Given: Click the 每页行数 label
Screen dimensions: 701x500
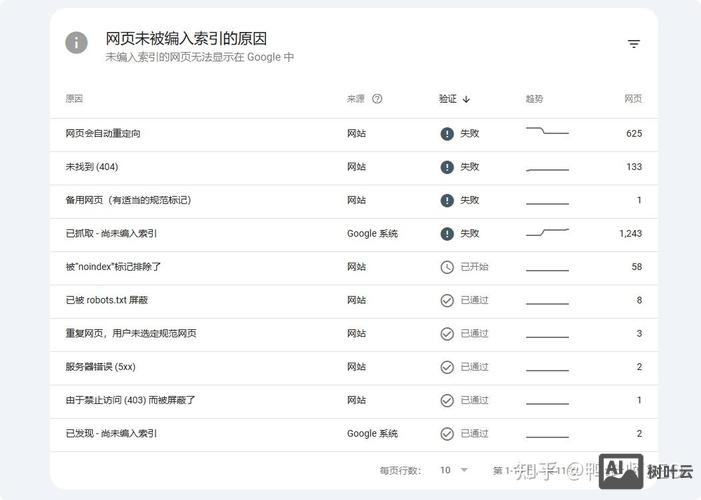Looking at the screenshot, I should pos(400,470).
